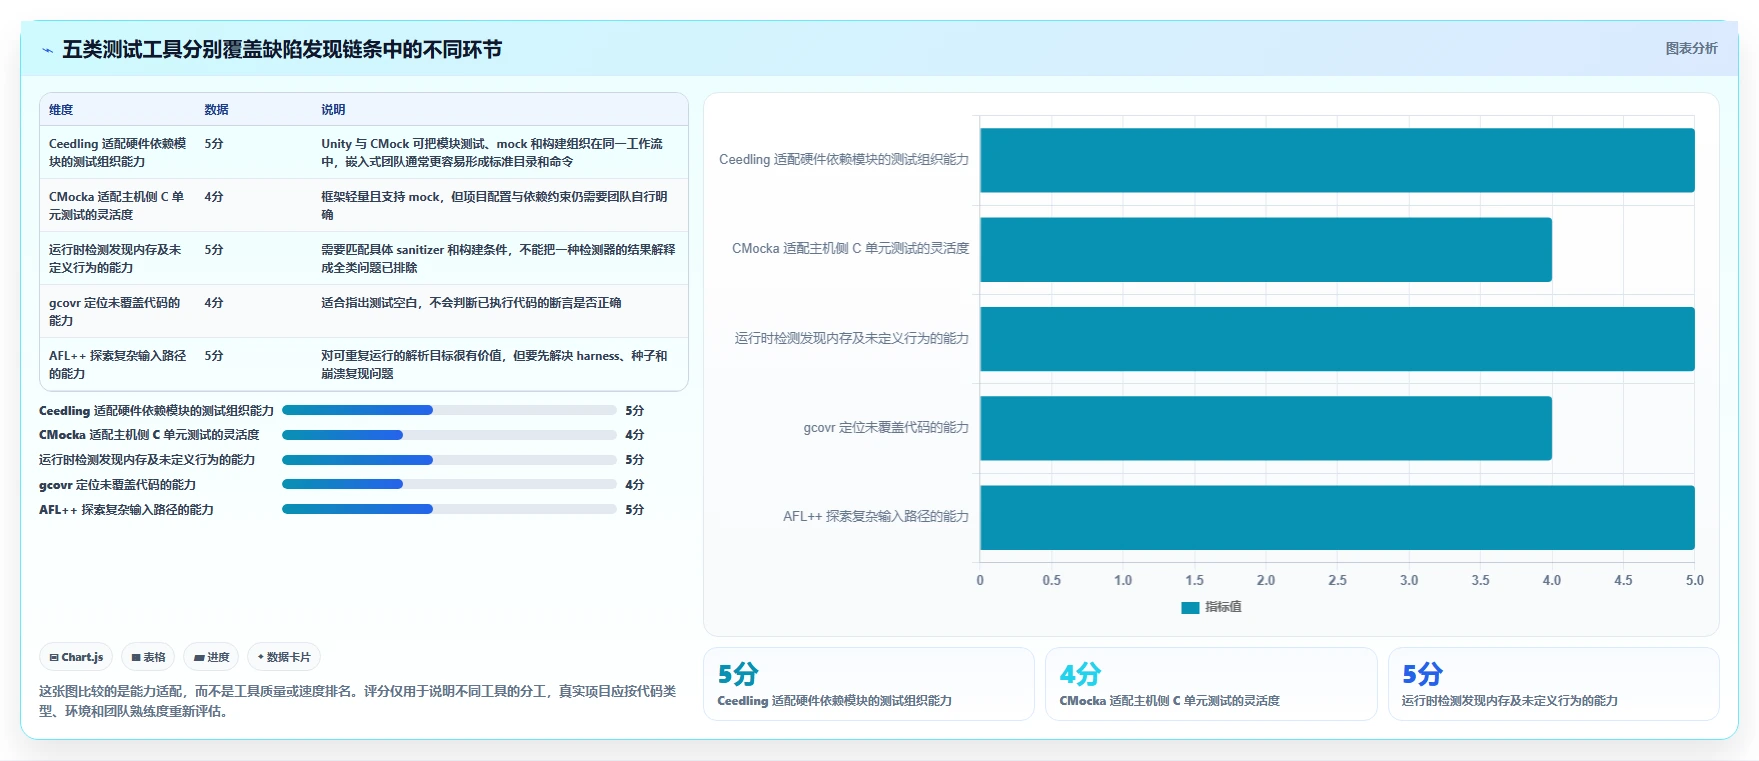Click the CMocka bar in the chart
This screenshot has height=761, width=1759.
click(1266, 249)
